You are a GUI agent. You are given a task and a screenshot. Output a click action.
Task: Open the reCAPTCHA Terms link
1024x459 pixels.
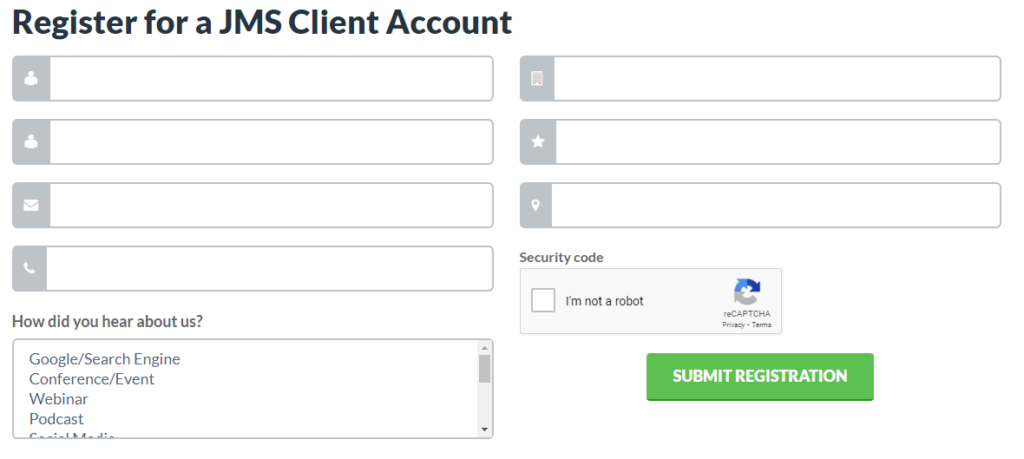tap(761, 324)
